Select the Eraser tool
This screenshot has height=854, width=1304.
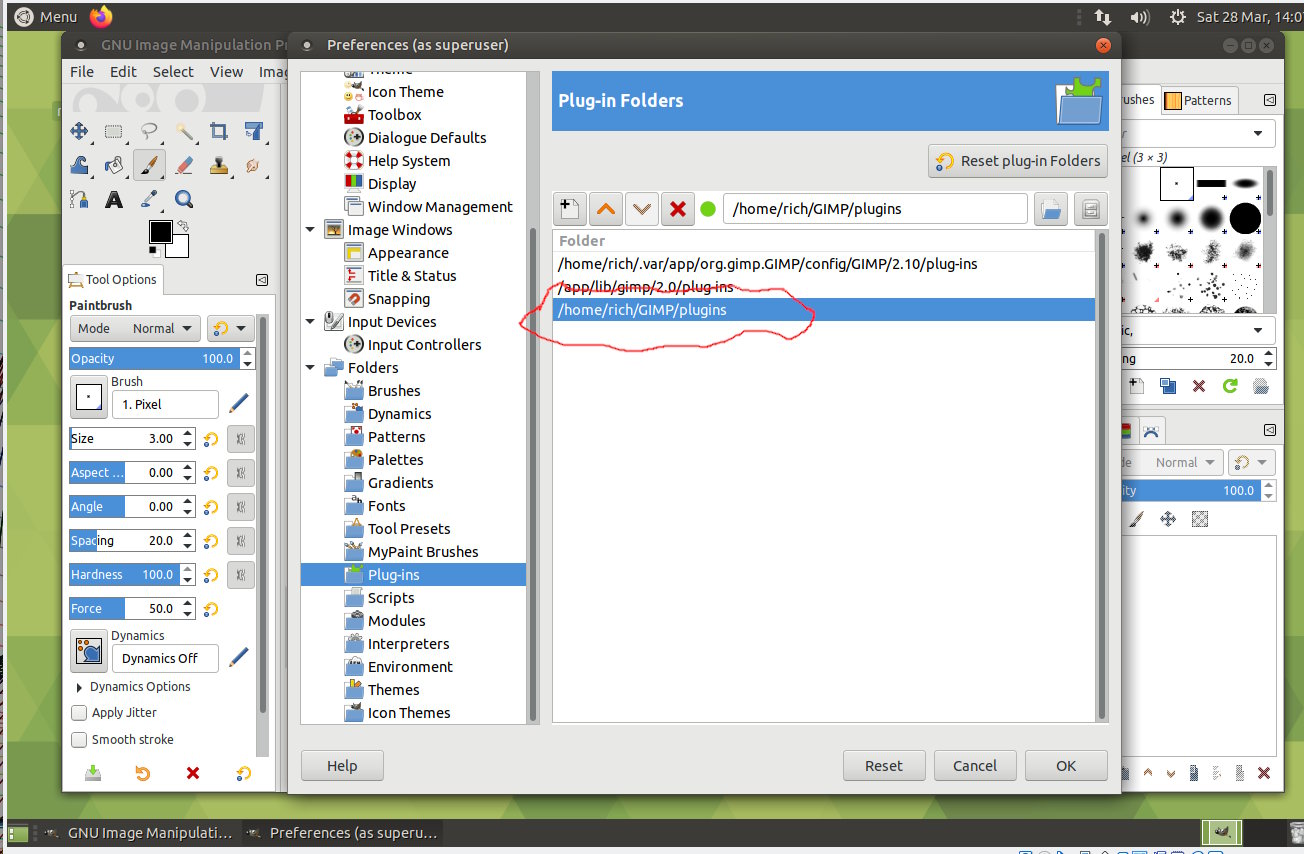click(x=184, y=165)
